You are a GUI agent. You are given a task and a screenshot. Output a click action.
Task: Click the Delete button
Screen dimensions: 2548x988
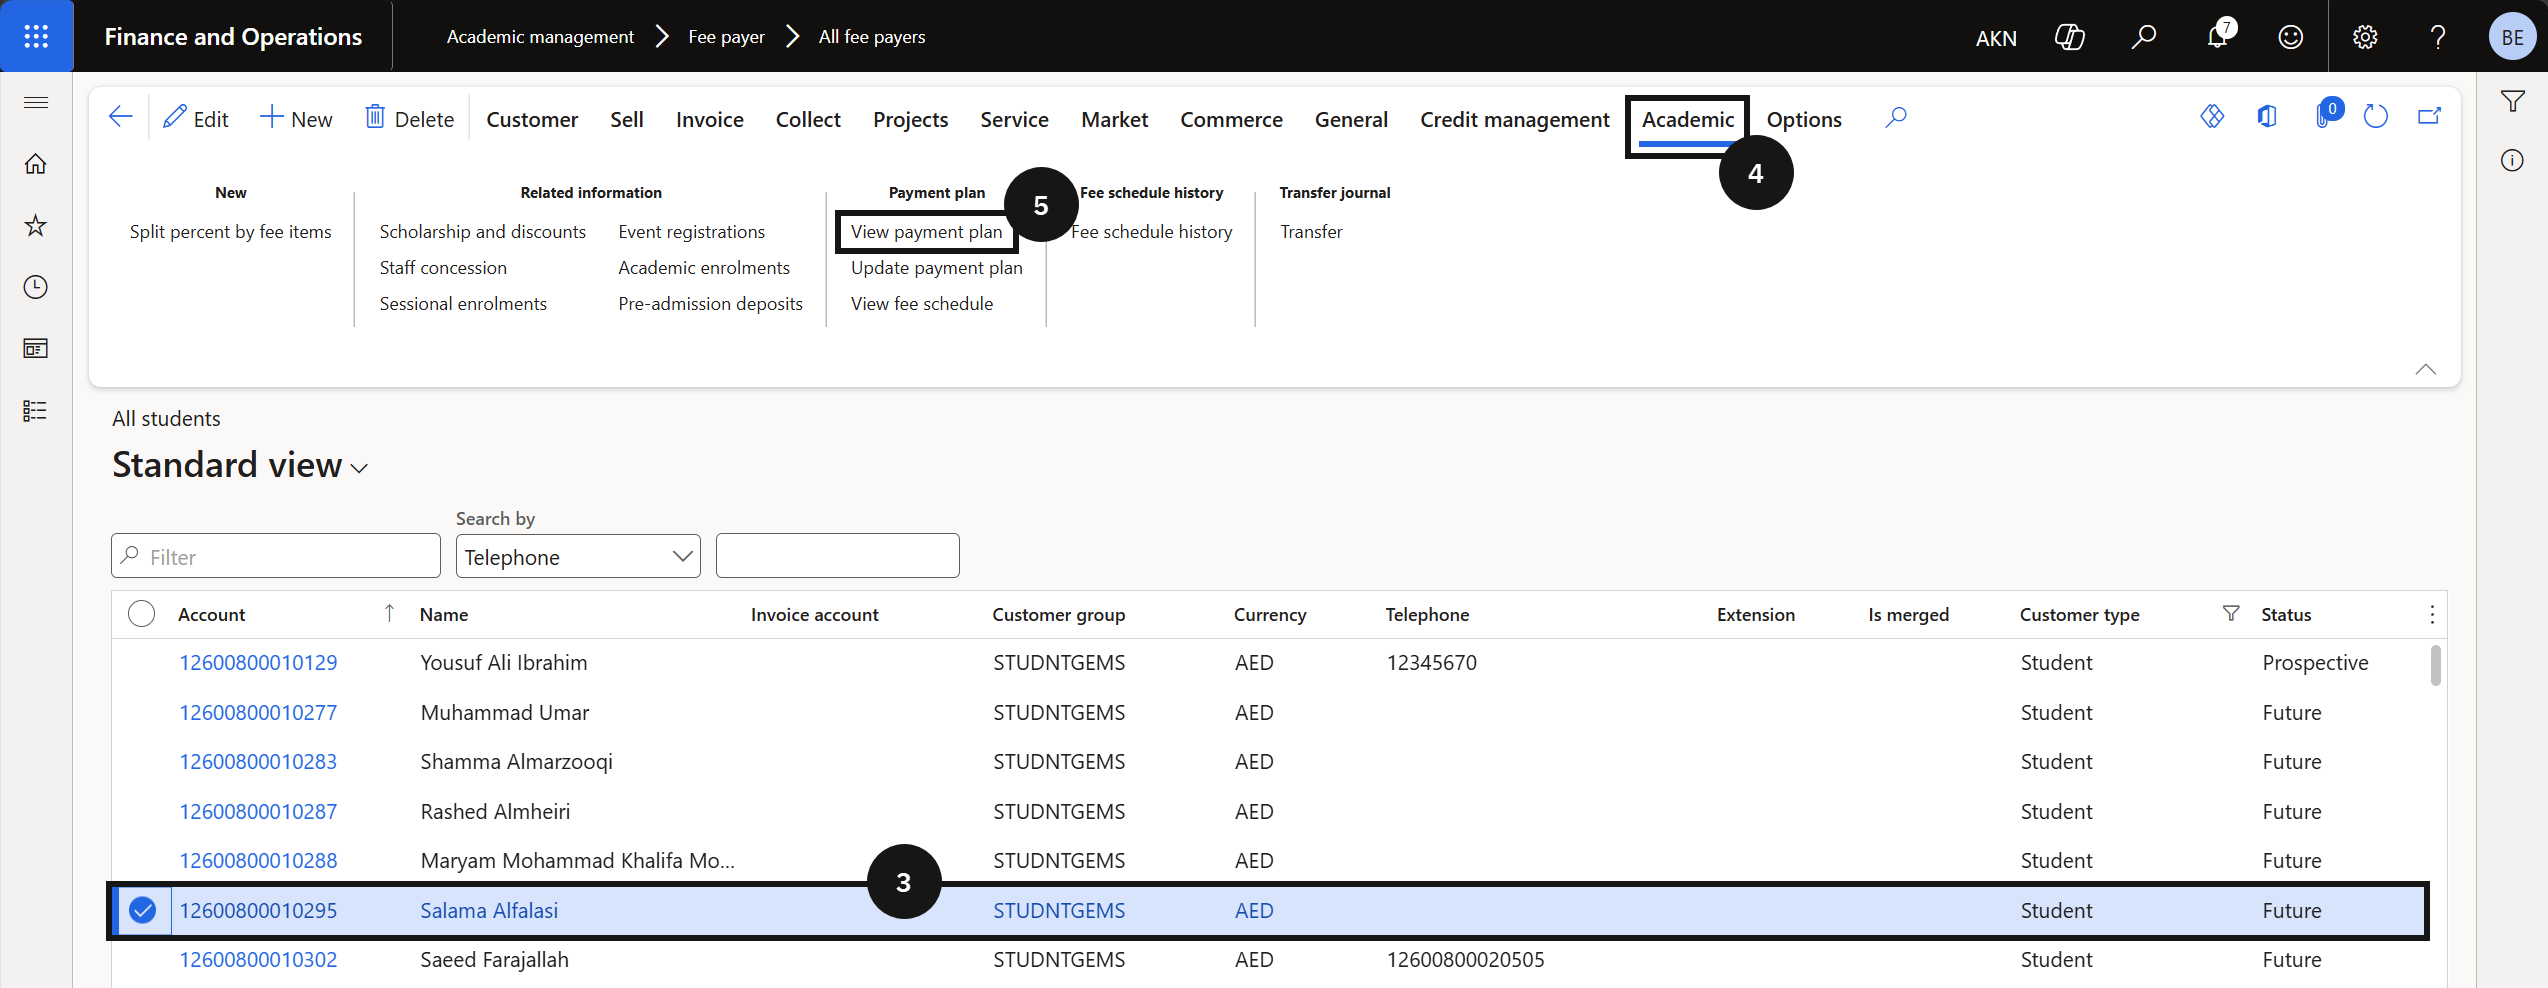[x=410, y=119]
